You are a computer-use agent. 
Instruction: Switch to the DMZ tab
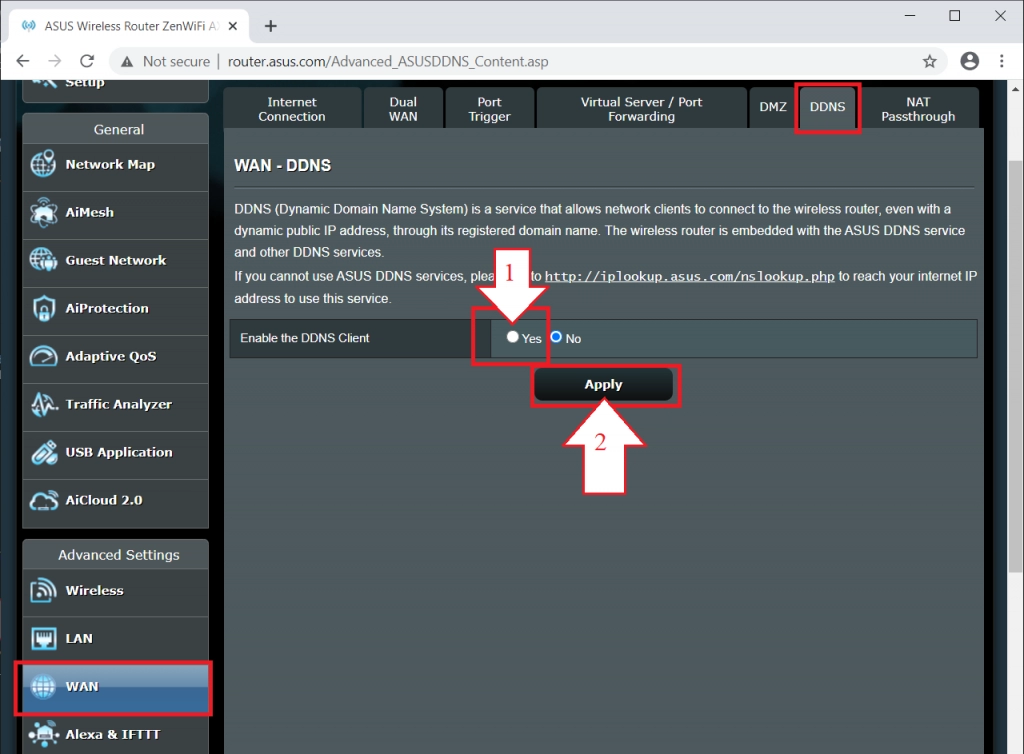pyautogui.click(x=772, y=107)
